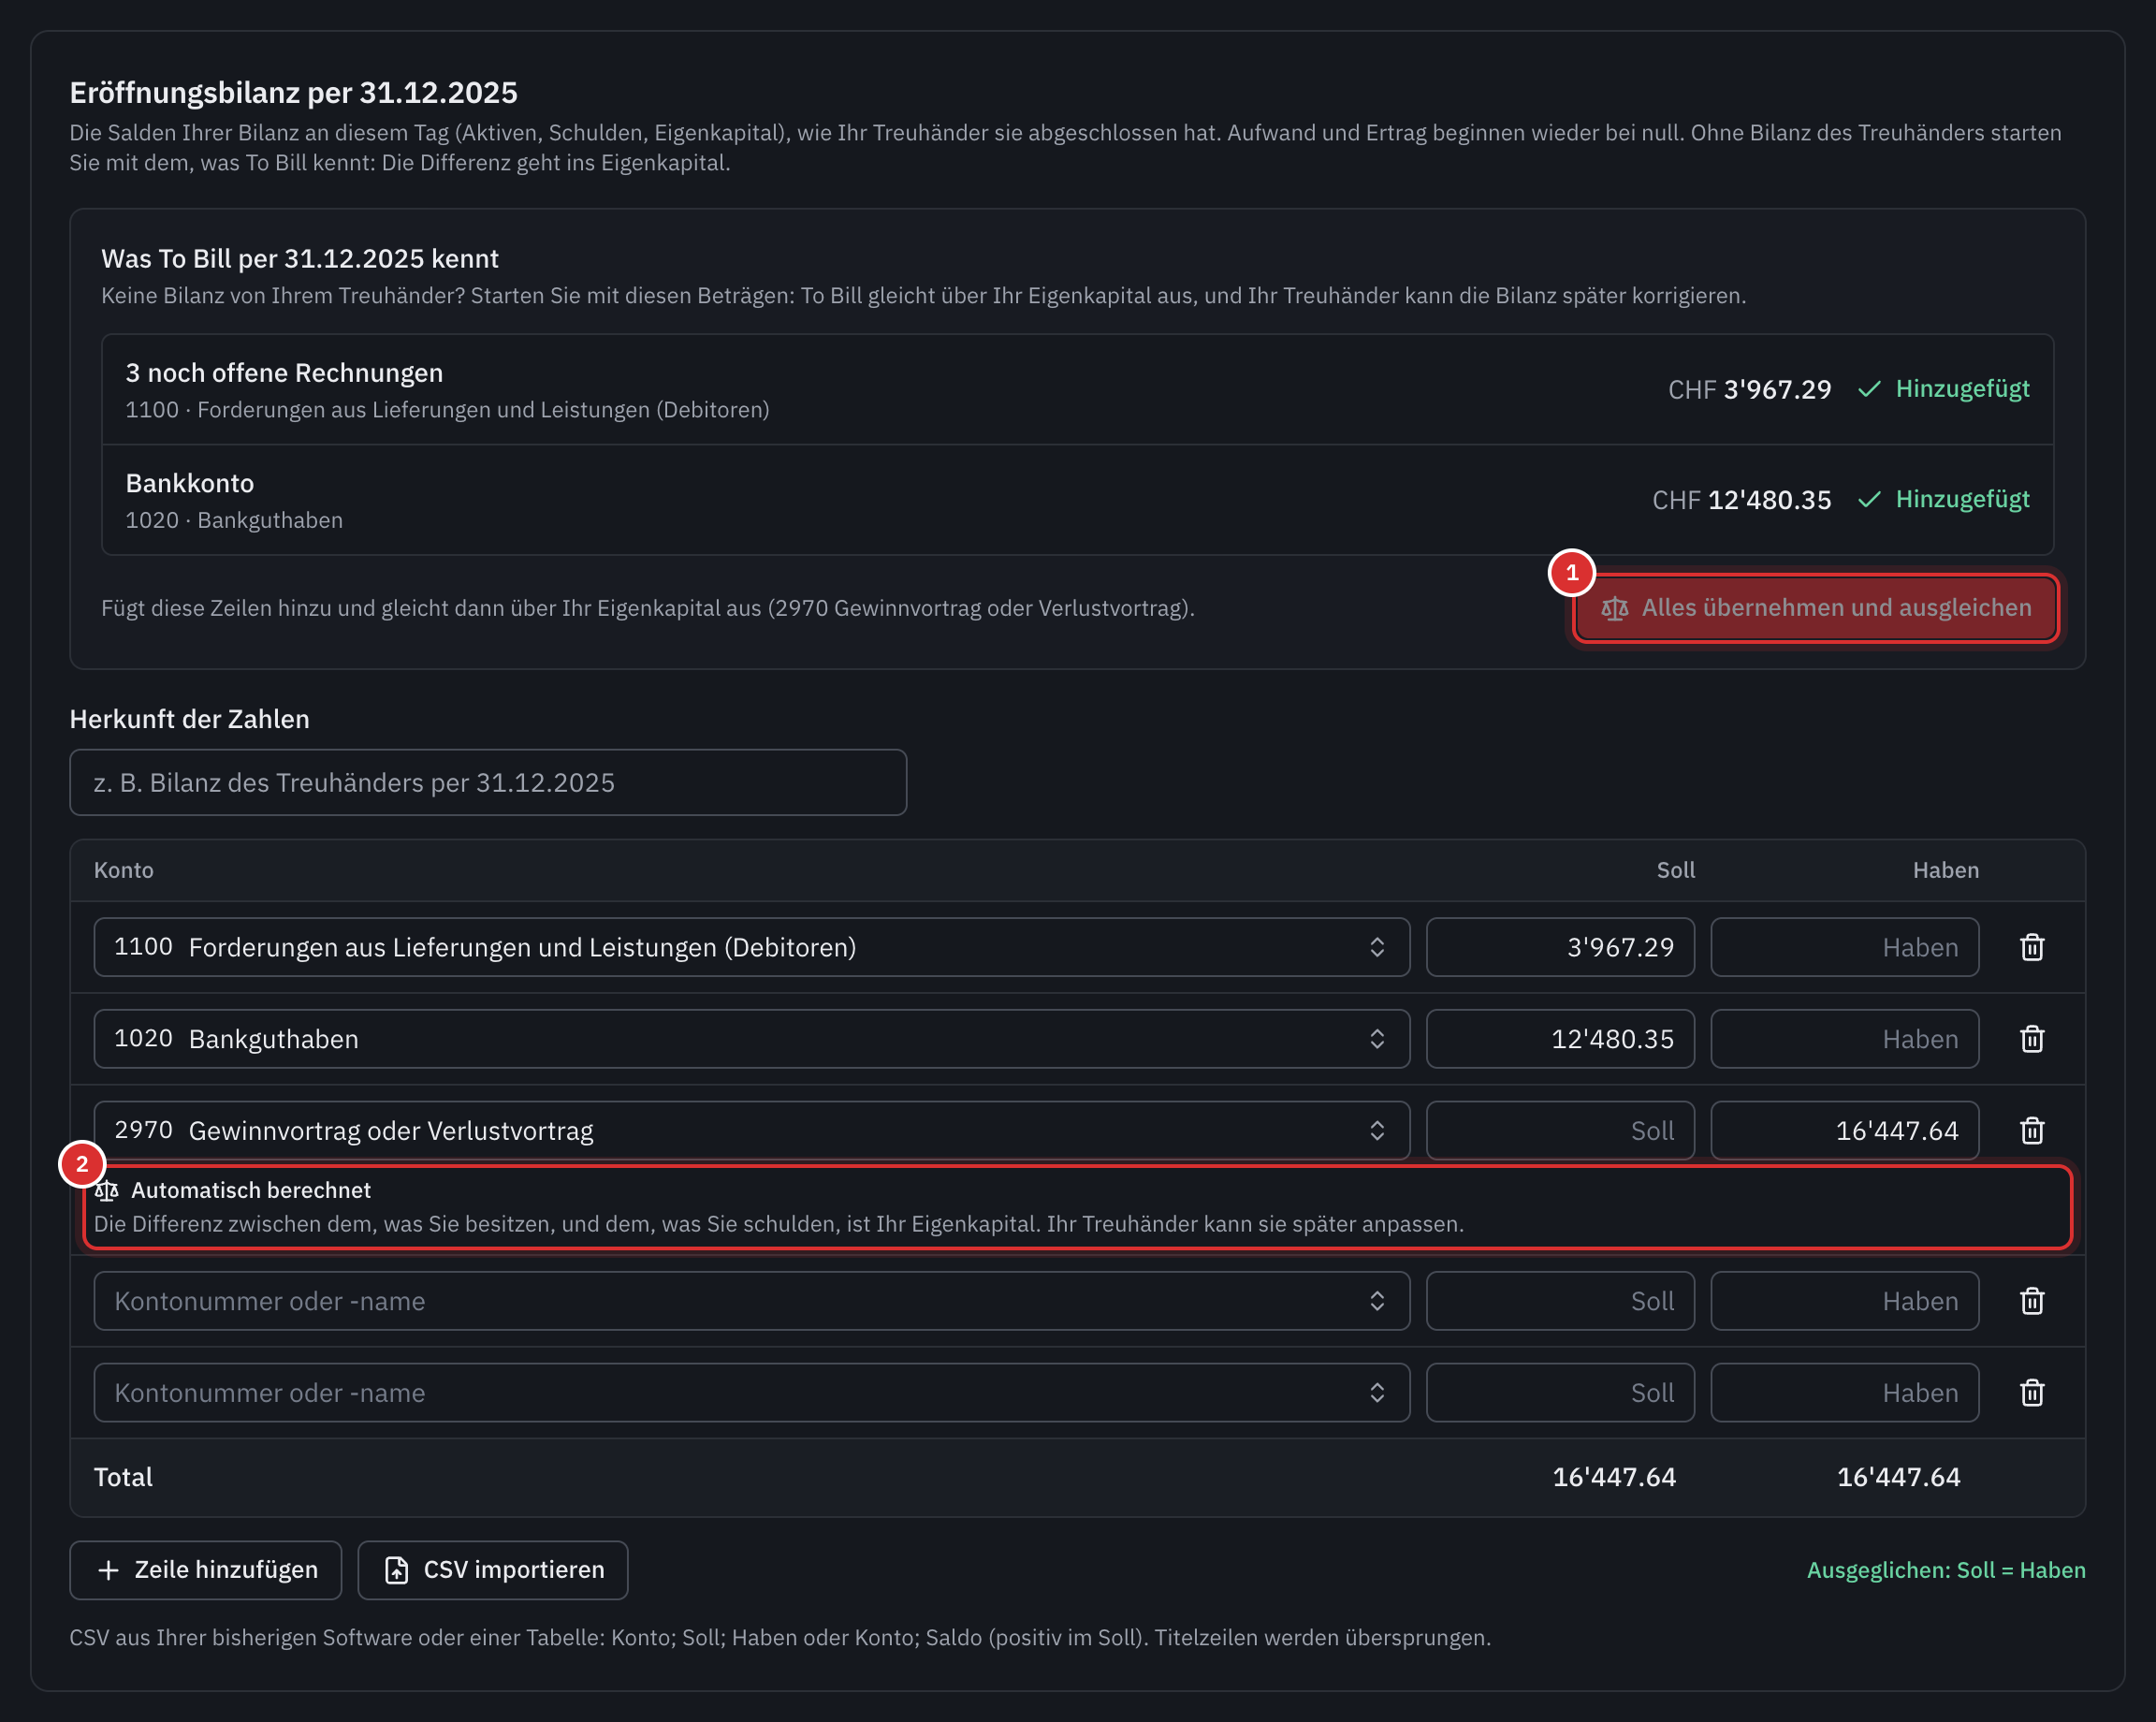Focus the Herkunft der Zahlen input field
2156x1722 pixels.
pyautogui.click(x=488, y=782)
